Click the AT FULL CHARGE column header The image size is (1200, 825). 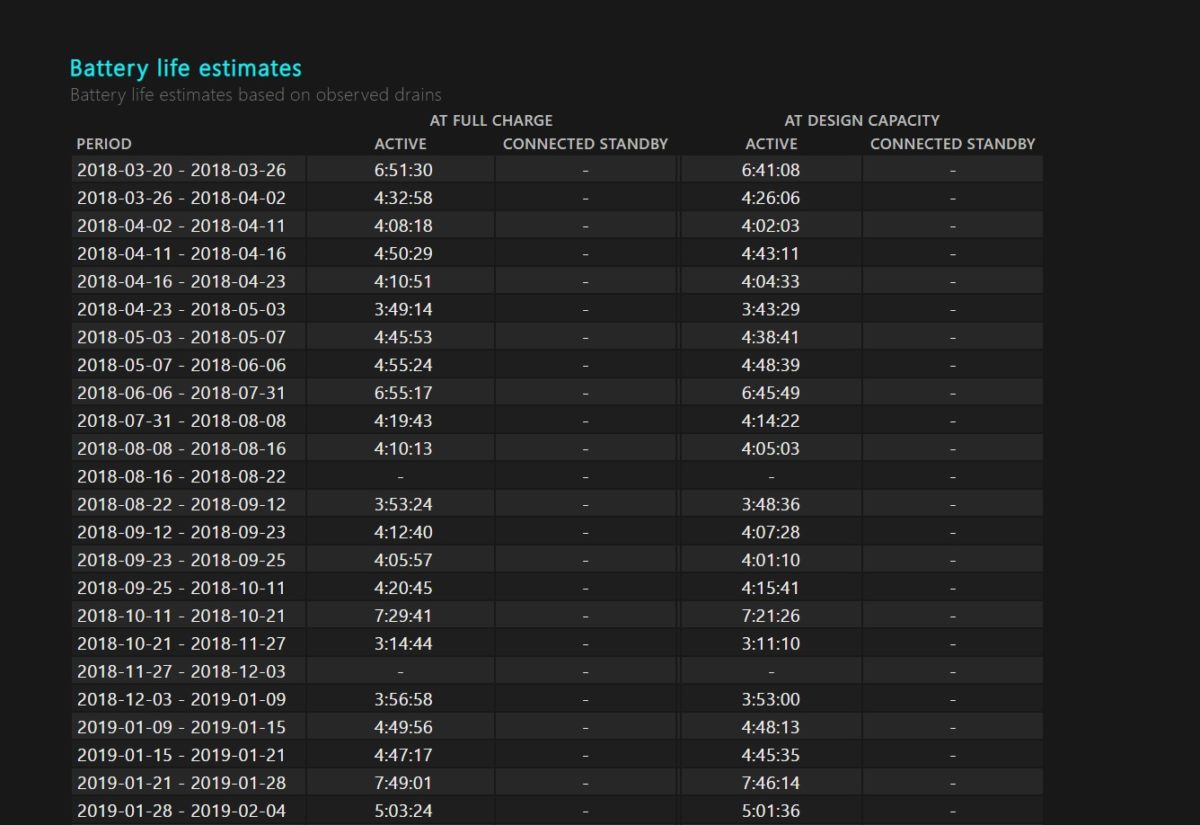(491, 120)
